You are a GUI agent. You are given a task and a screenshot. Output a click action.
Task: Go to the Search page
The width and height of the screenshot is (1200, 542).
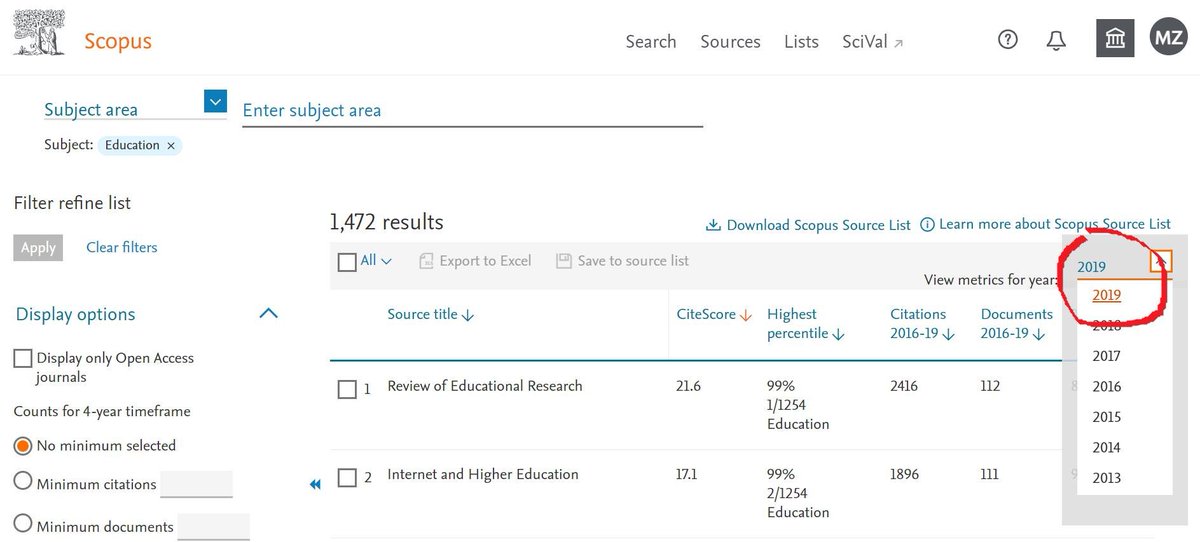click(651, 41)
